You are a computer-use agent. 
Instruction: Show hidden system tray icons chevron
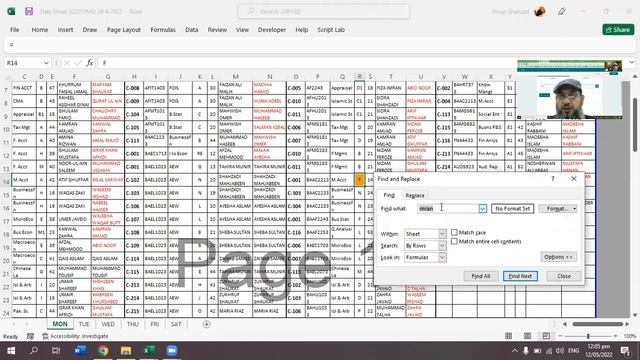pos(514,351)
